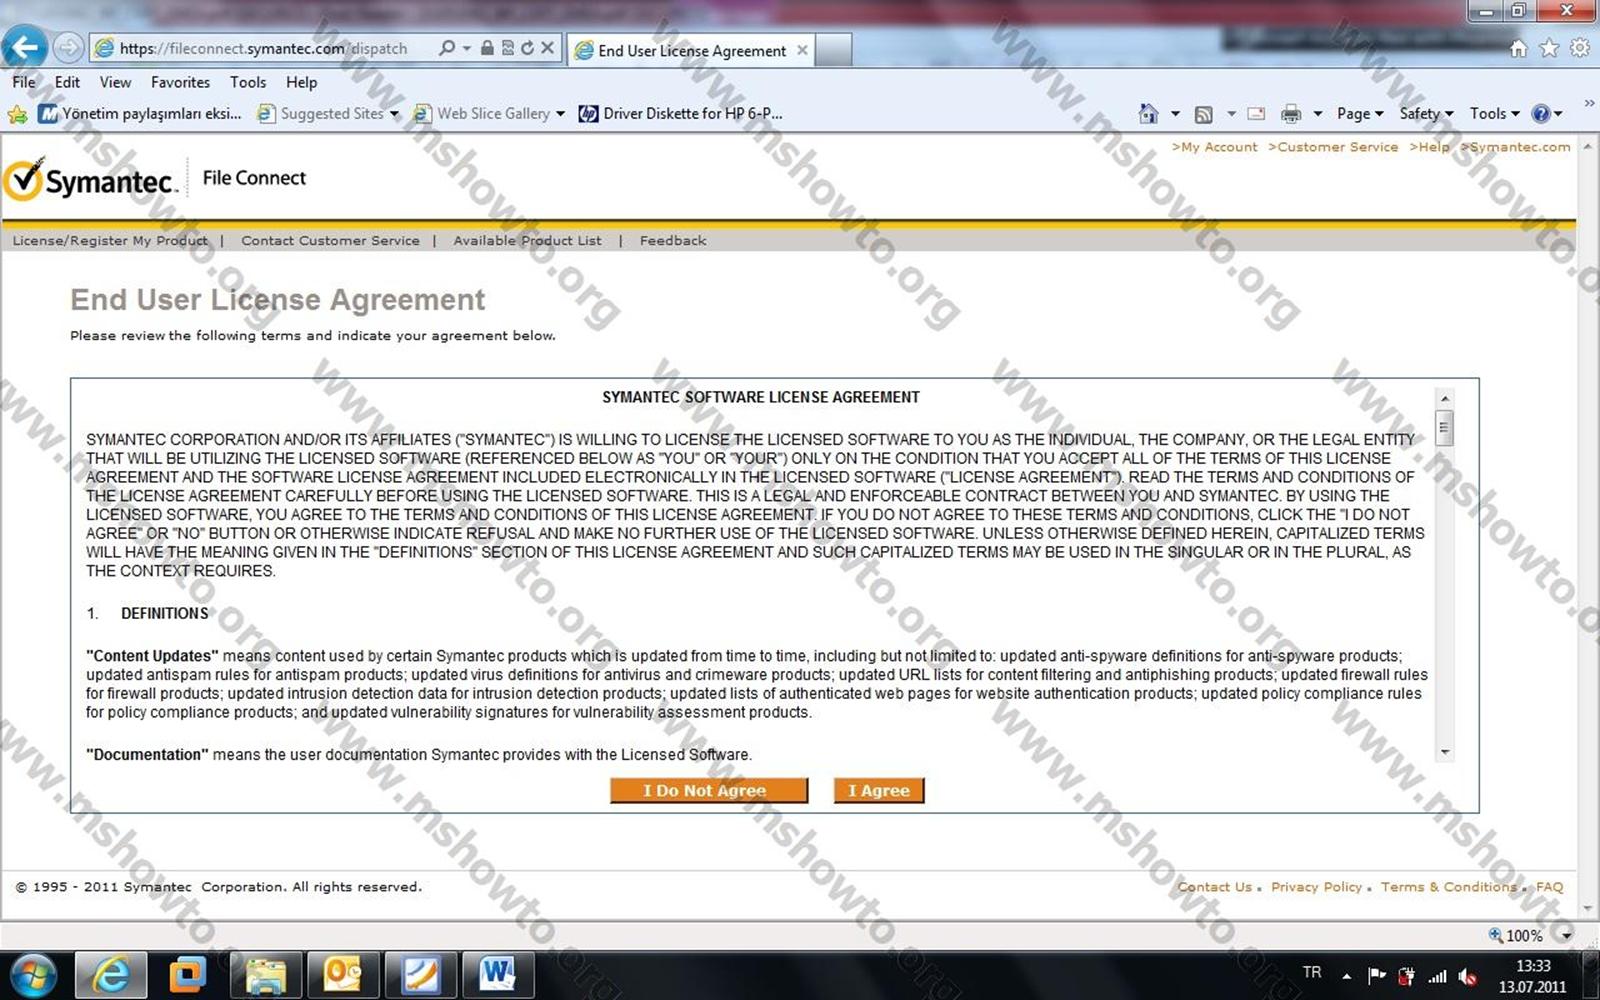The image size is (1600, 1000).
Task: Print the page using the printer icon
Action: [x=1291, y=114]
